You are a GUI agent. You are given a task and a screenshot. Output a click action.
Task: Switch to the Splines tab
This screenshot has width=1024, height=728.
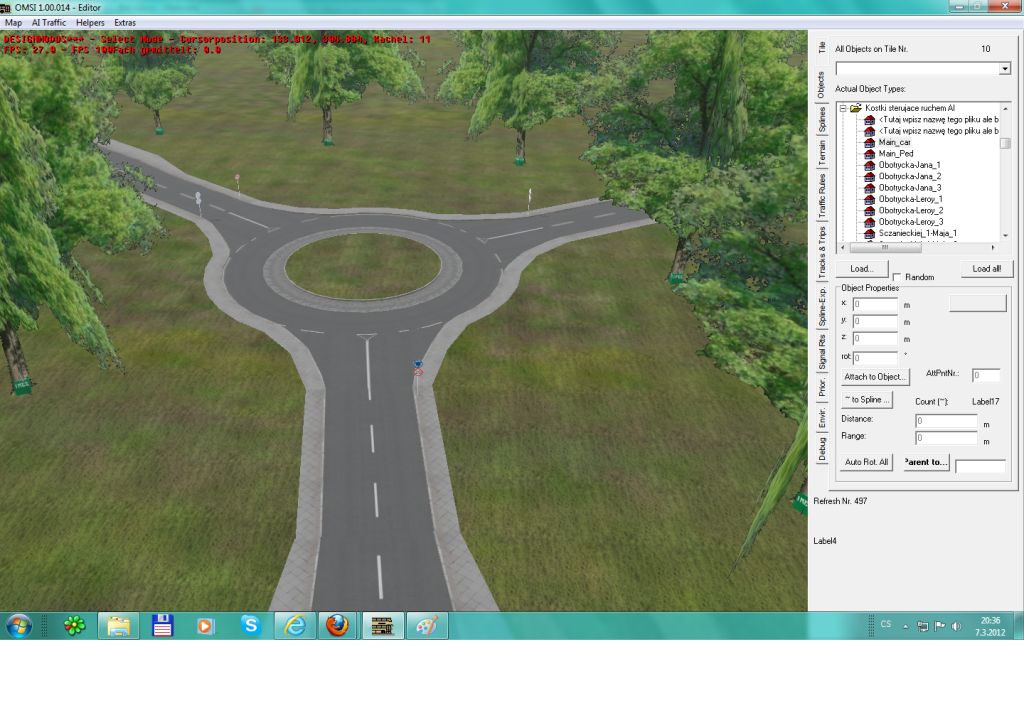point(822,120)
